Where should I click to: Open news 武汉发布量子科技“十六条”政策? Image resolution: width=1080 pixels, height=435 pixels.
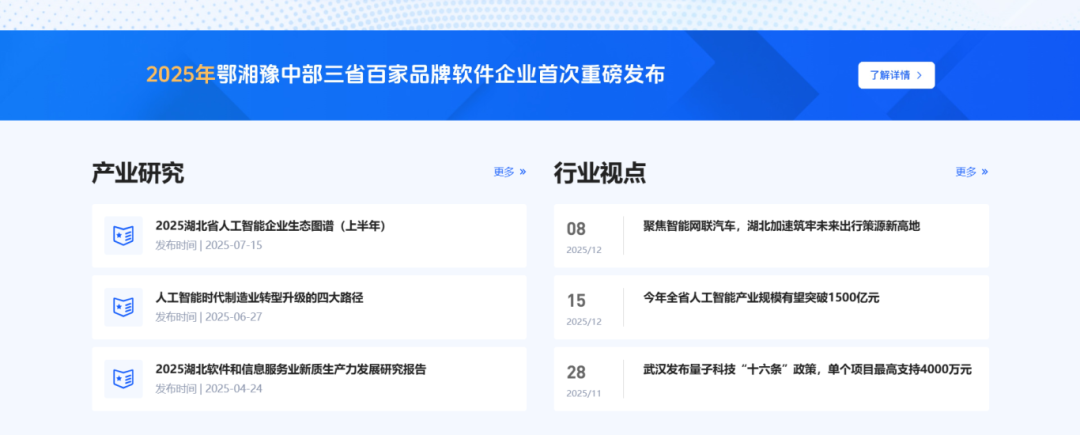(807, 370)
